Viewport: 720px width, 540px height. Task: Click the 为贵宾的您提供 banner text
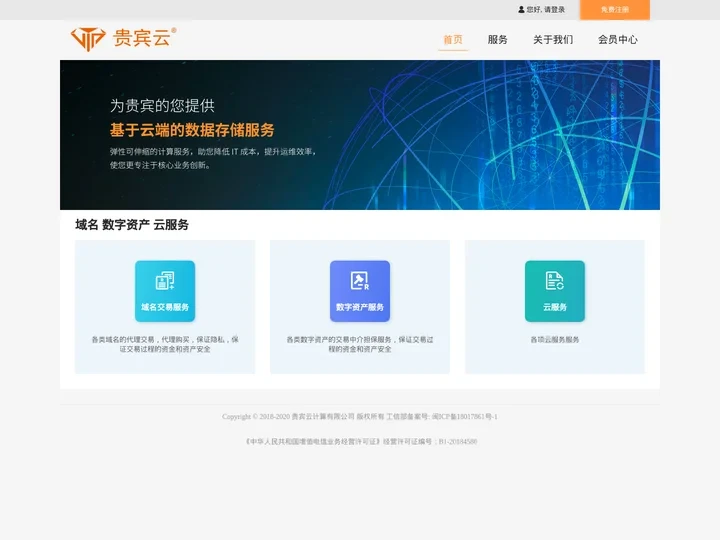(x=162, y=106)
